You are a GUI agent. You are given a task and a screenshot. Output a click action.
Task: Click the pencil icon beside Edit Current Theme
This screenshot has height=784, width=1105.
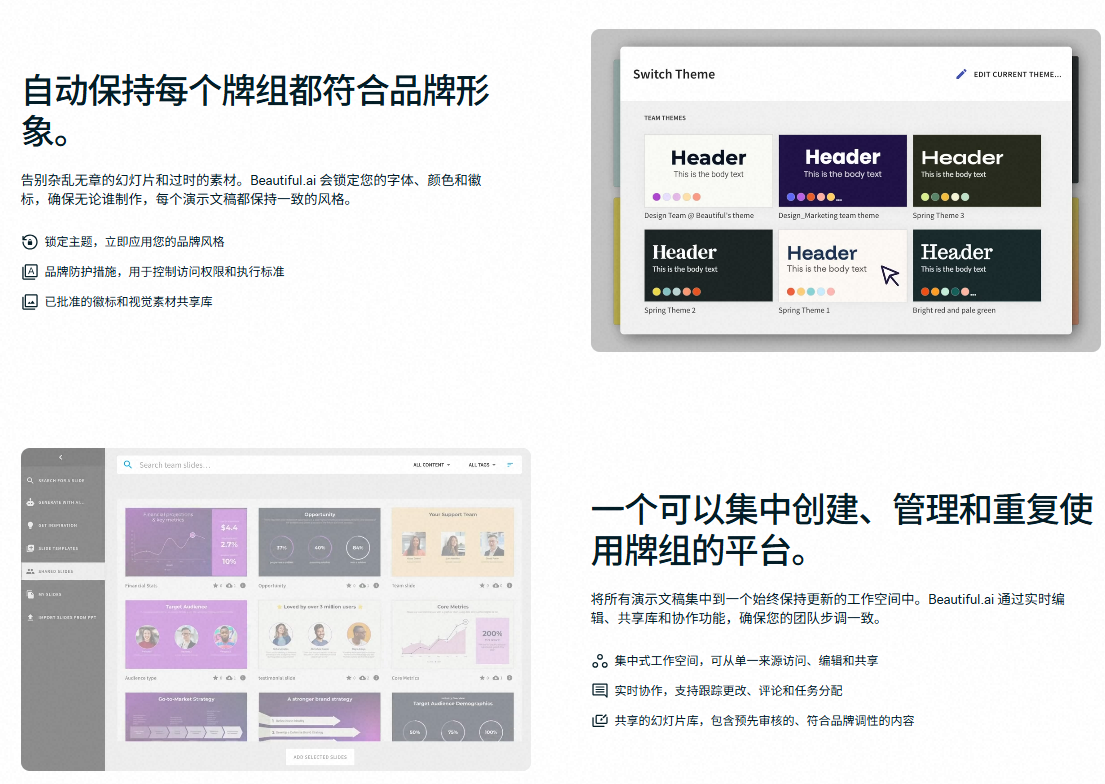(961, 74)
